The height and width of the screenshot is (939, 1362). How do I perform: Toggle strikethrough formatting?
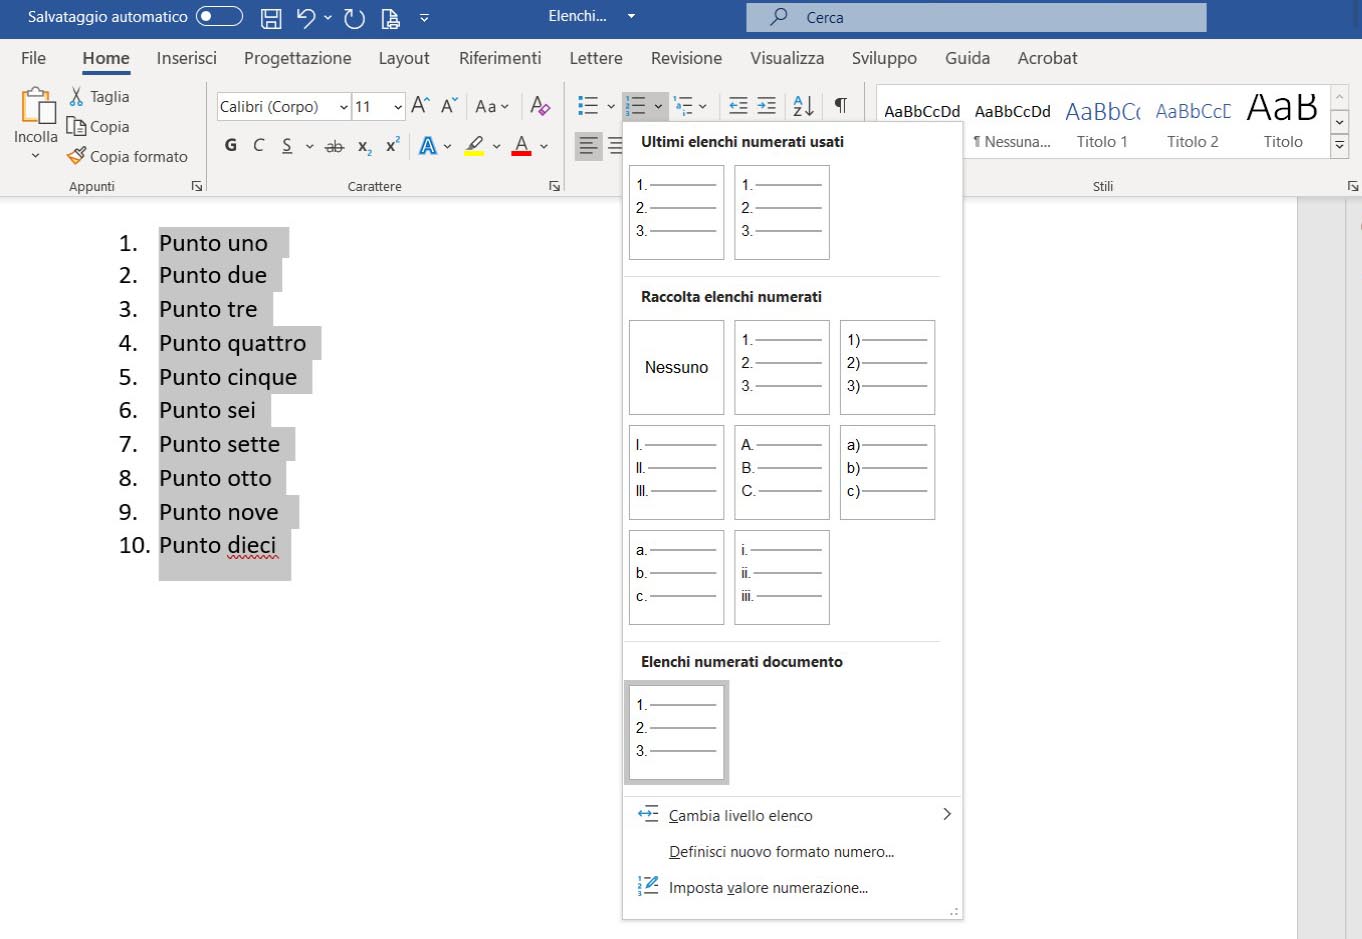pos(334,146)
